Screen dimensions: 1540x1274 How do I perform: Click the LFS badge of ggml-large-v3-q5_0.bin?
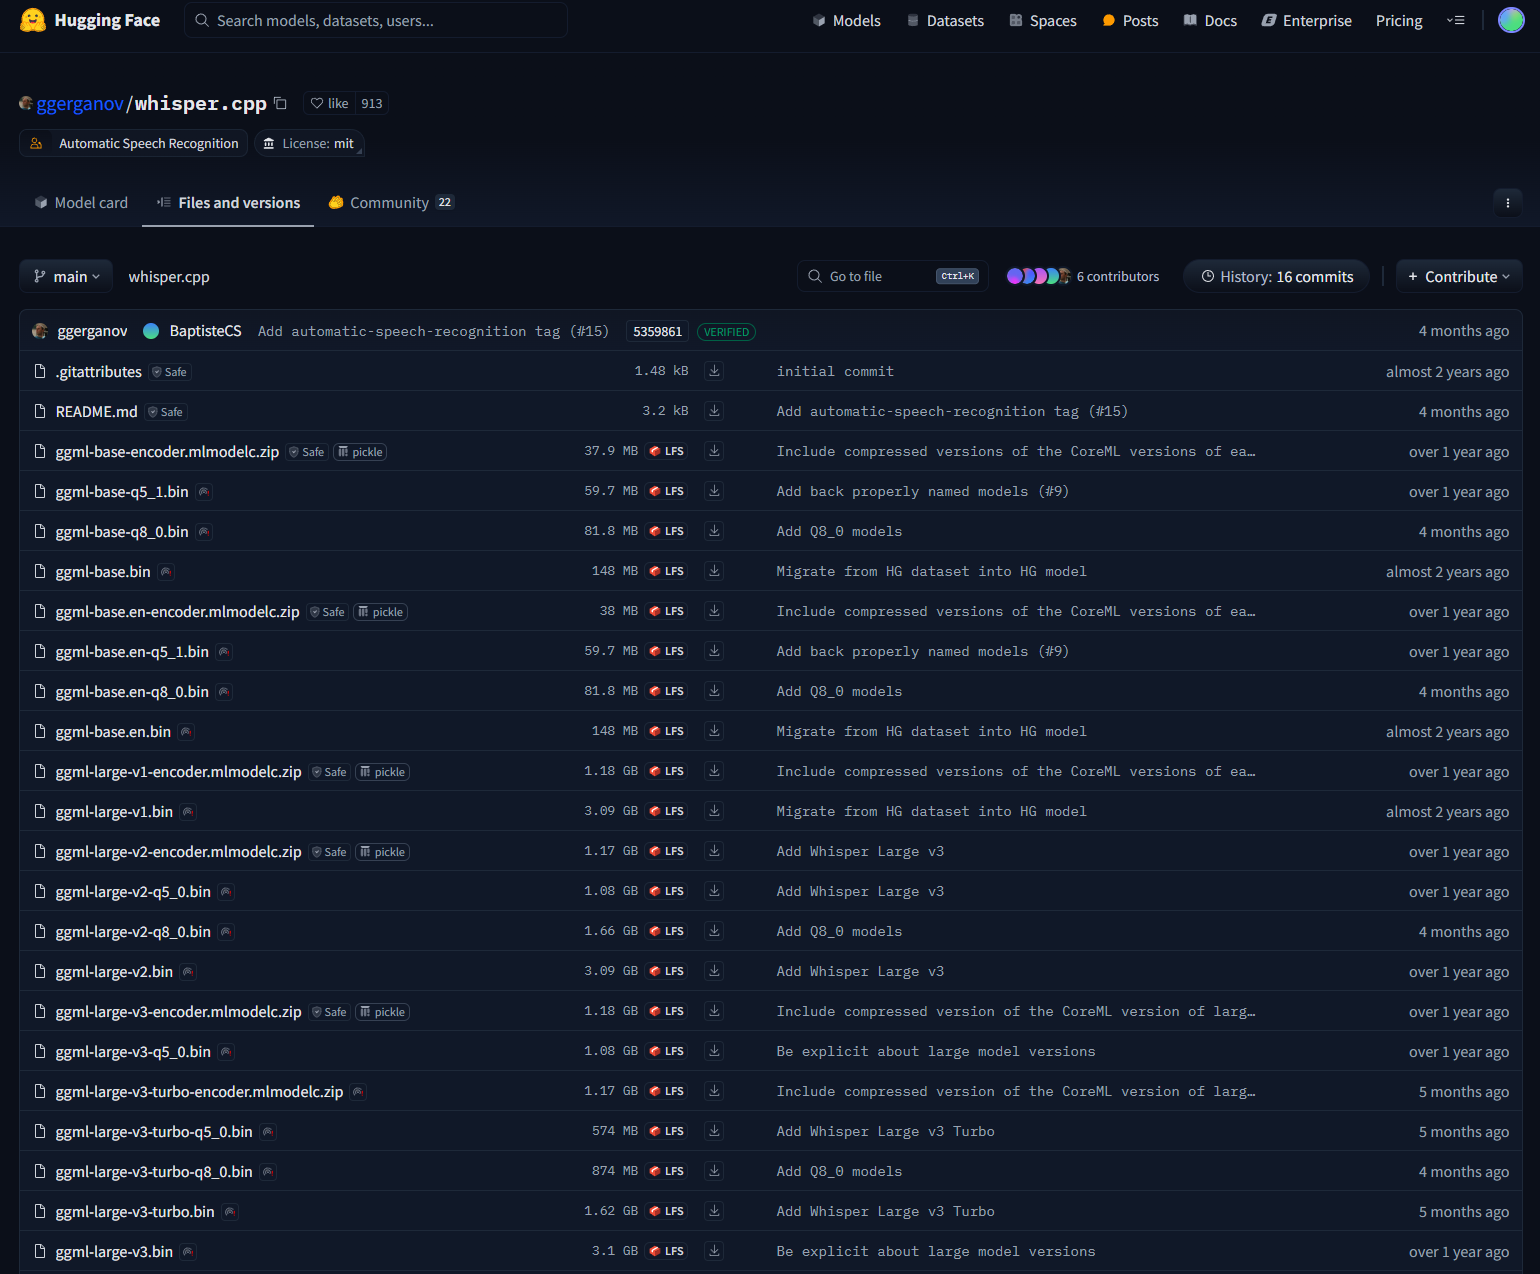click(667, 1051)
